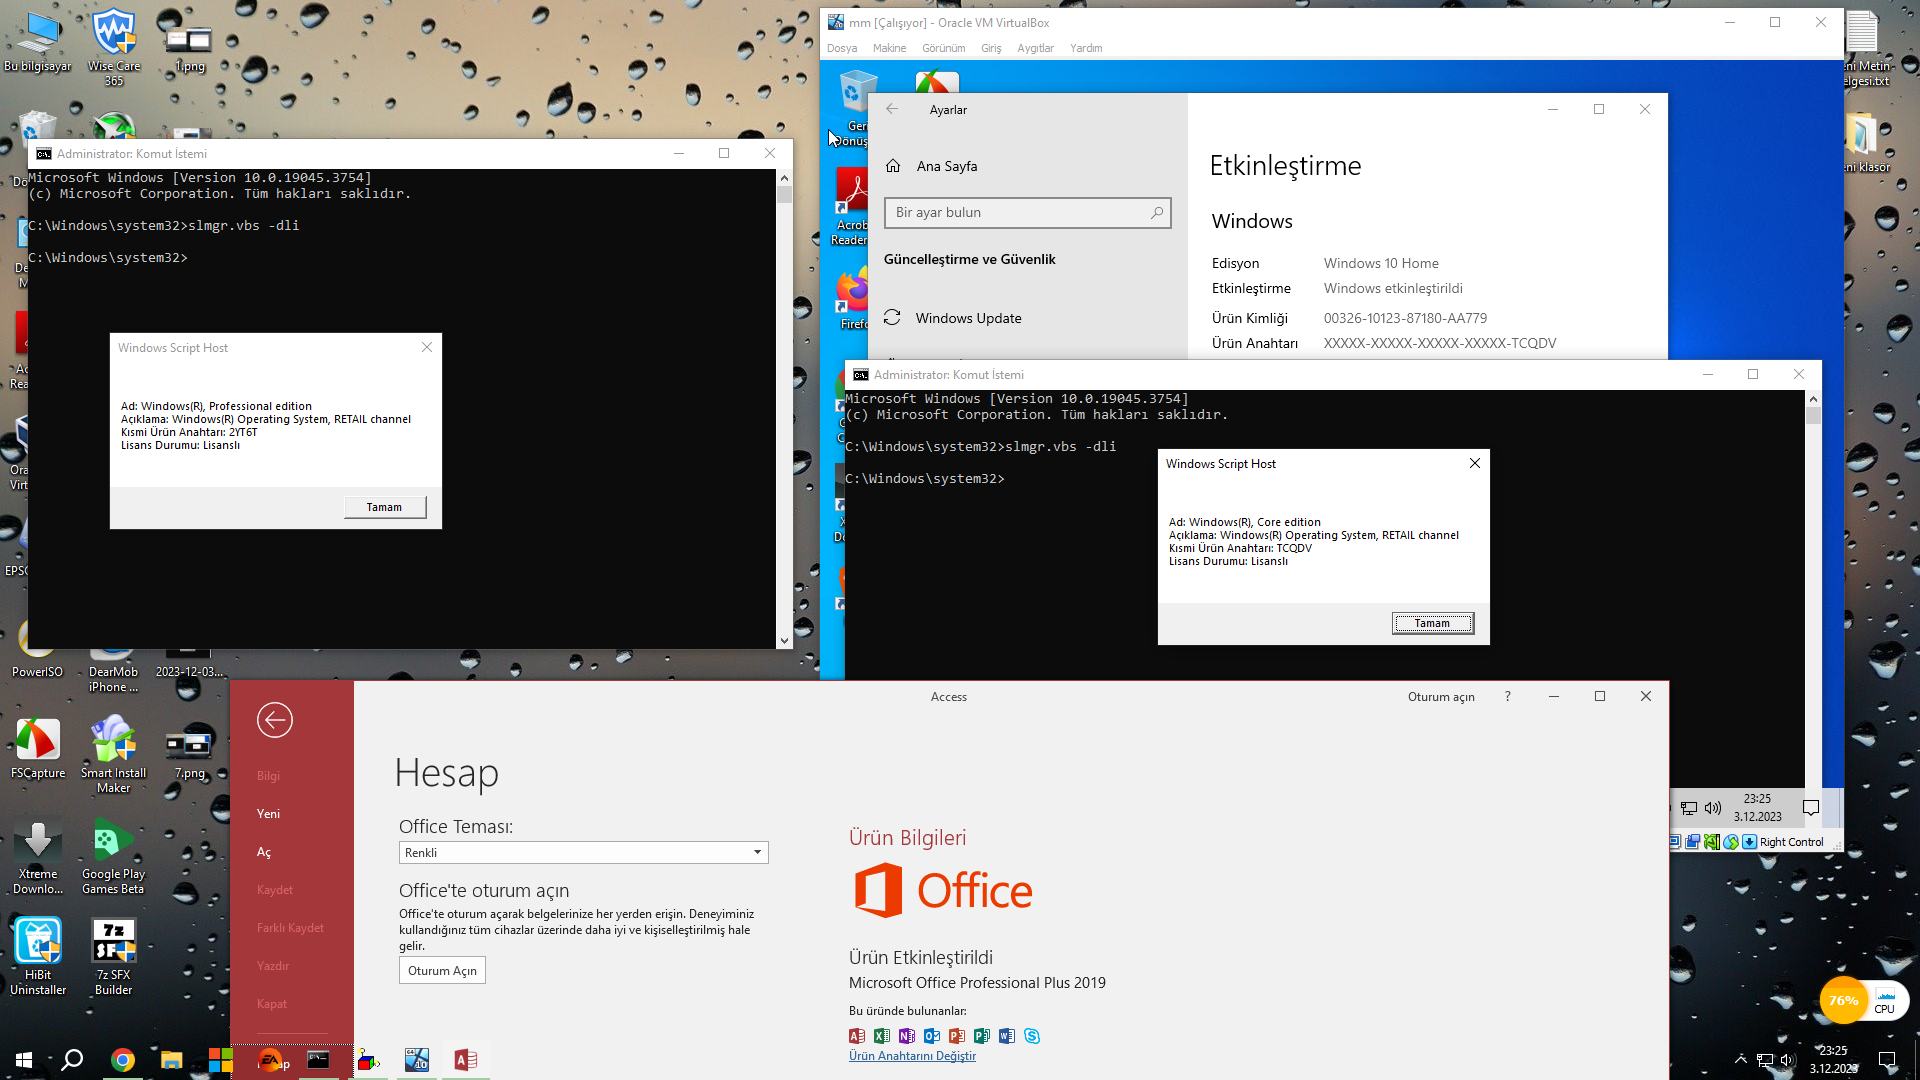
Task: Click the Access icon in taskbar
Action: (466, 1060)
